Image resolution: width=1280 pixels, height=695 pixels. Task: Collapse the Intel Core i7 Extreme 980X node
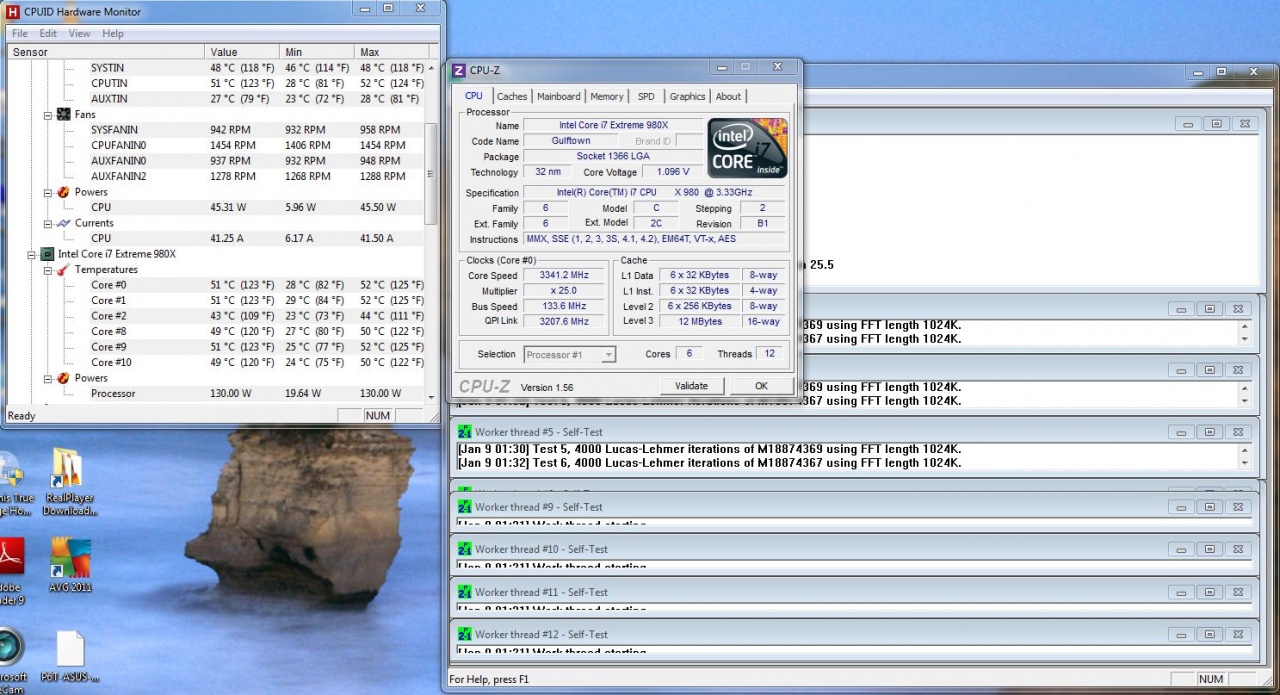(x=31, y=254)
